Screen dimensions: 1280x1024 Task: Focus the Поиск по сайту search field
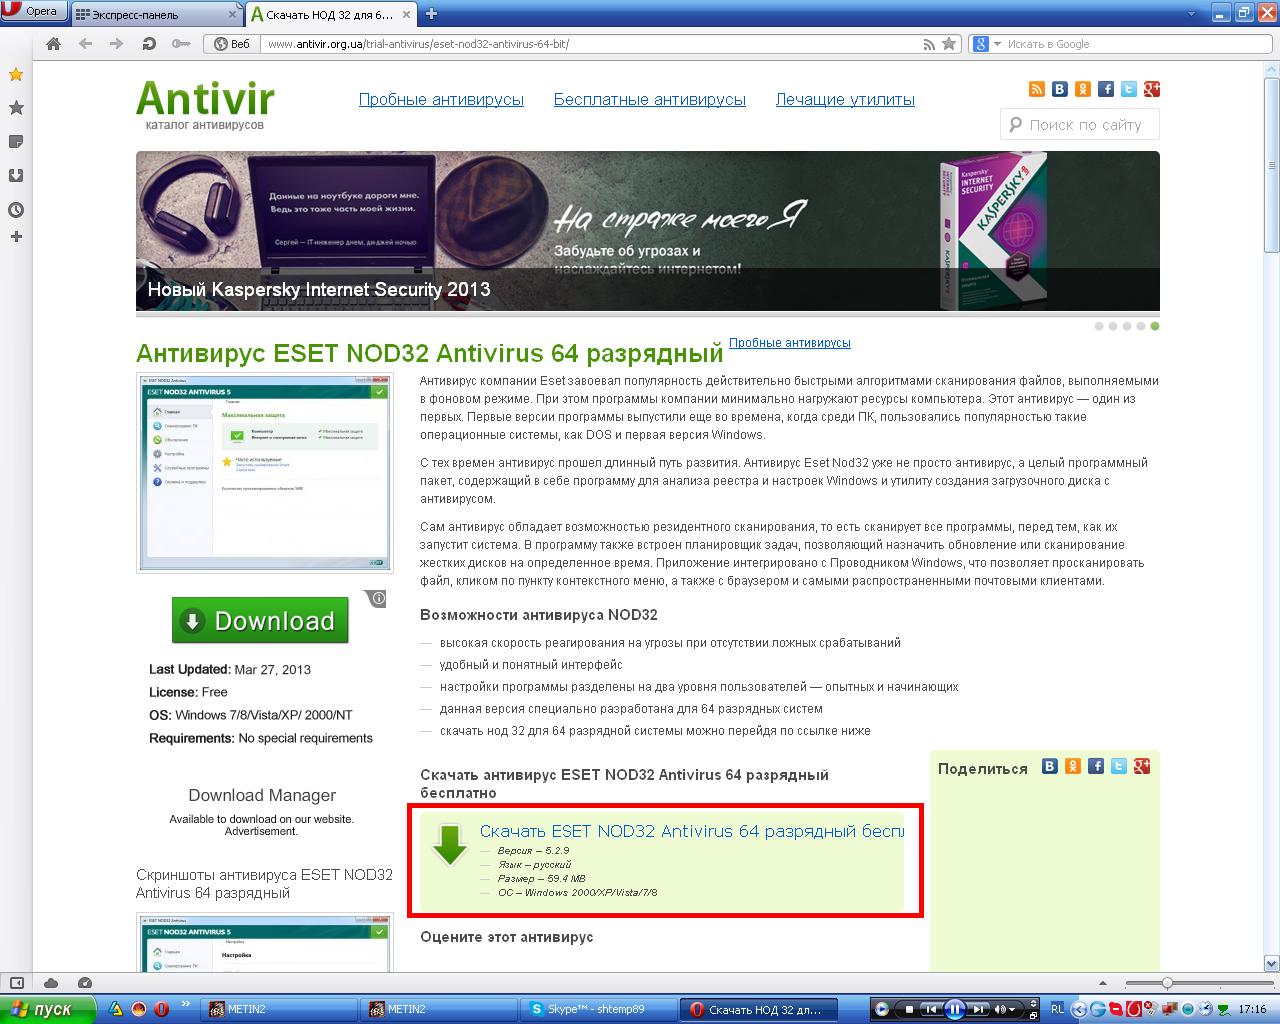(x=1080, y=125)
